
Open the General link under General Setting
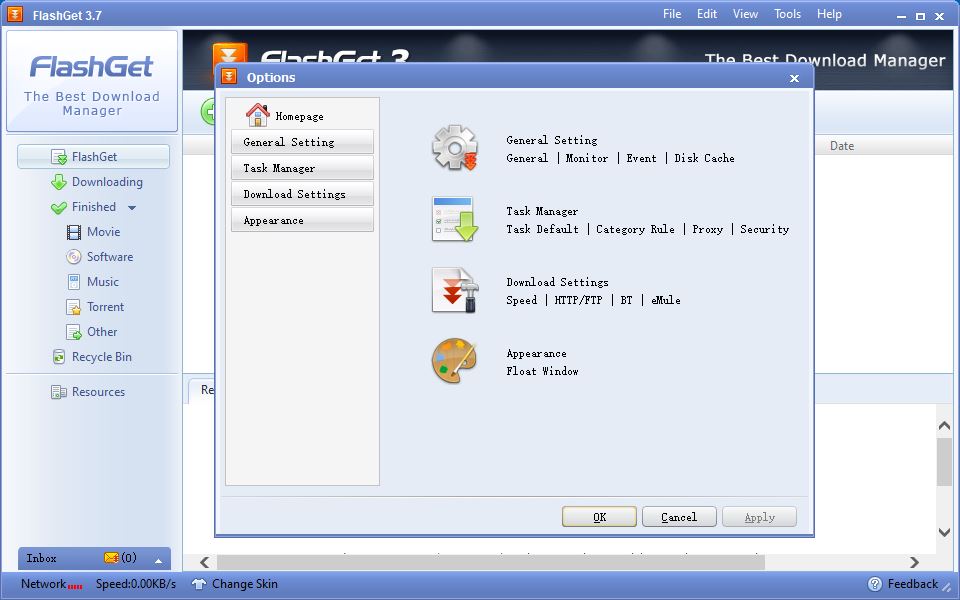pyautogui.click(x=527, y=159)
